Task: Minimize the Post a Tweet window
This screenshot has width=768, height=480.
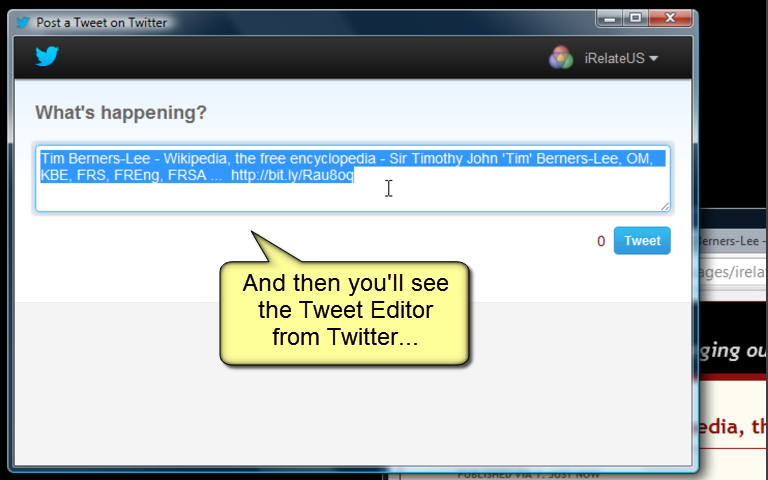Action: 609,18
